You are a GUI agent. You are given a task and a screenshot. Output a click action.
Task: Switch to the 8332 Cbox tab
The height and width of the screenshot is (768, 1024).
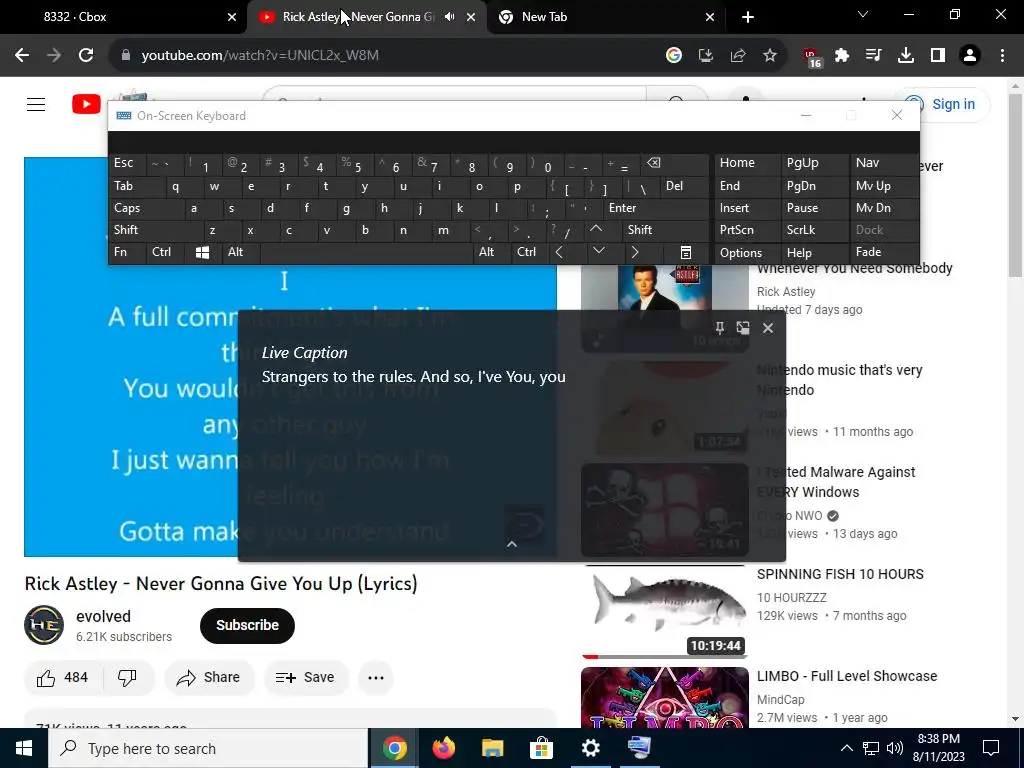pos(124,17)
